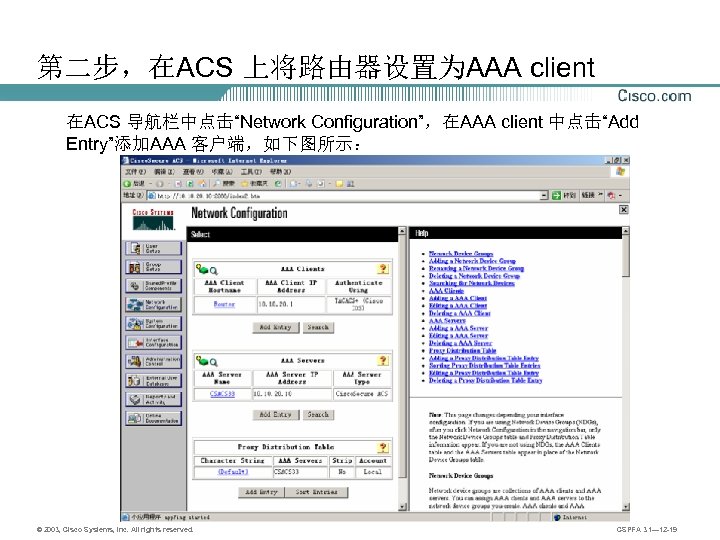Viewport: 720px width, 540px height.
Task: Open the Router AAA client hostname link
Action: click(x=224, y=304)
